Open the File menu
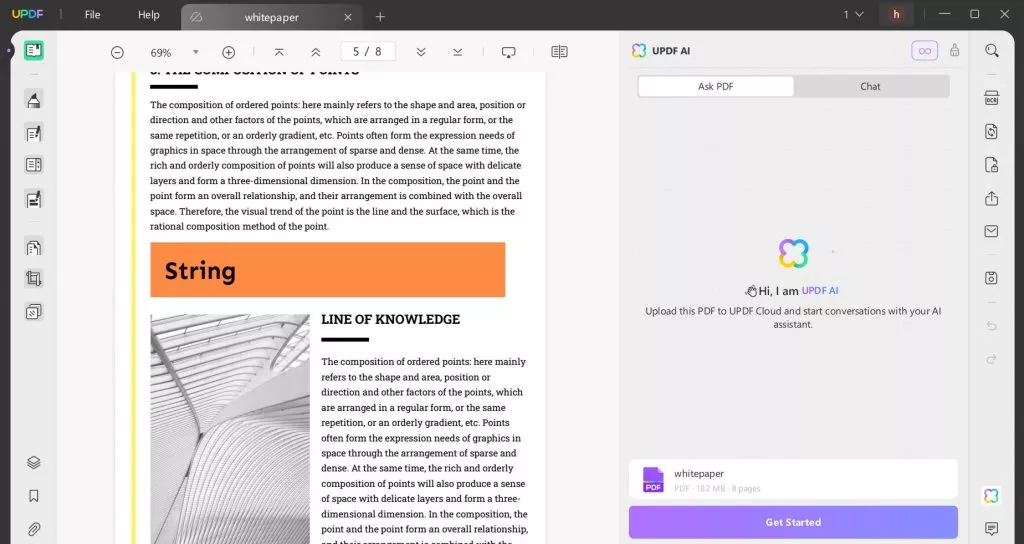 tap(93, 14)
